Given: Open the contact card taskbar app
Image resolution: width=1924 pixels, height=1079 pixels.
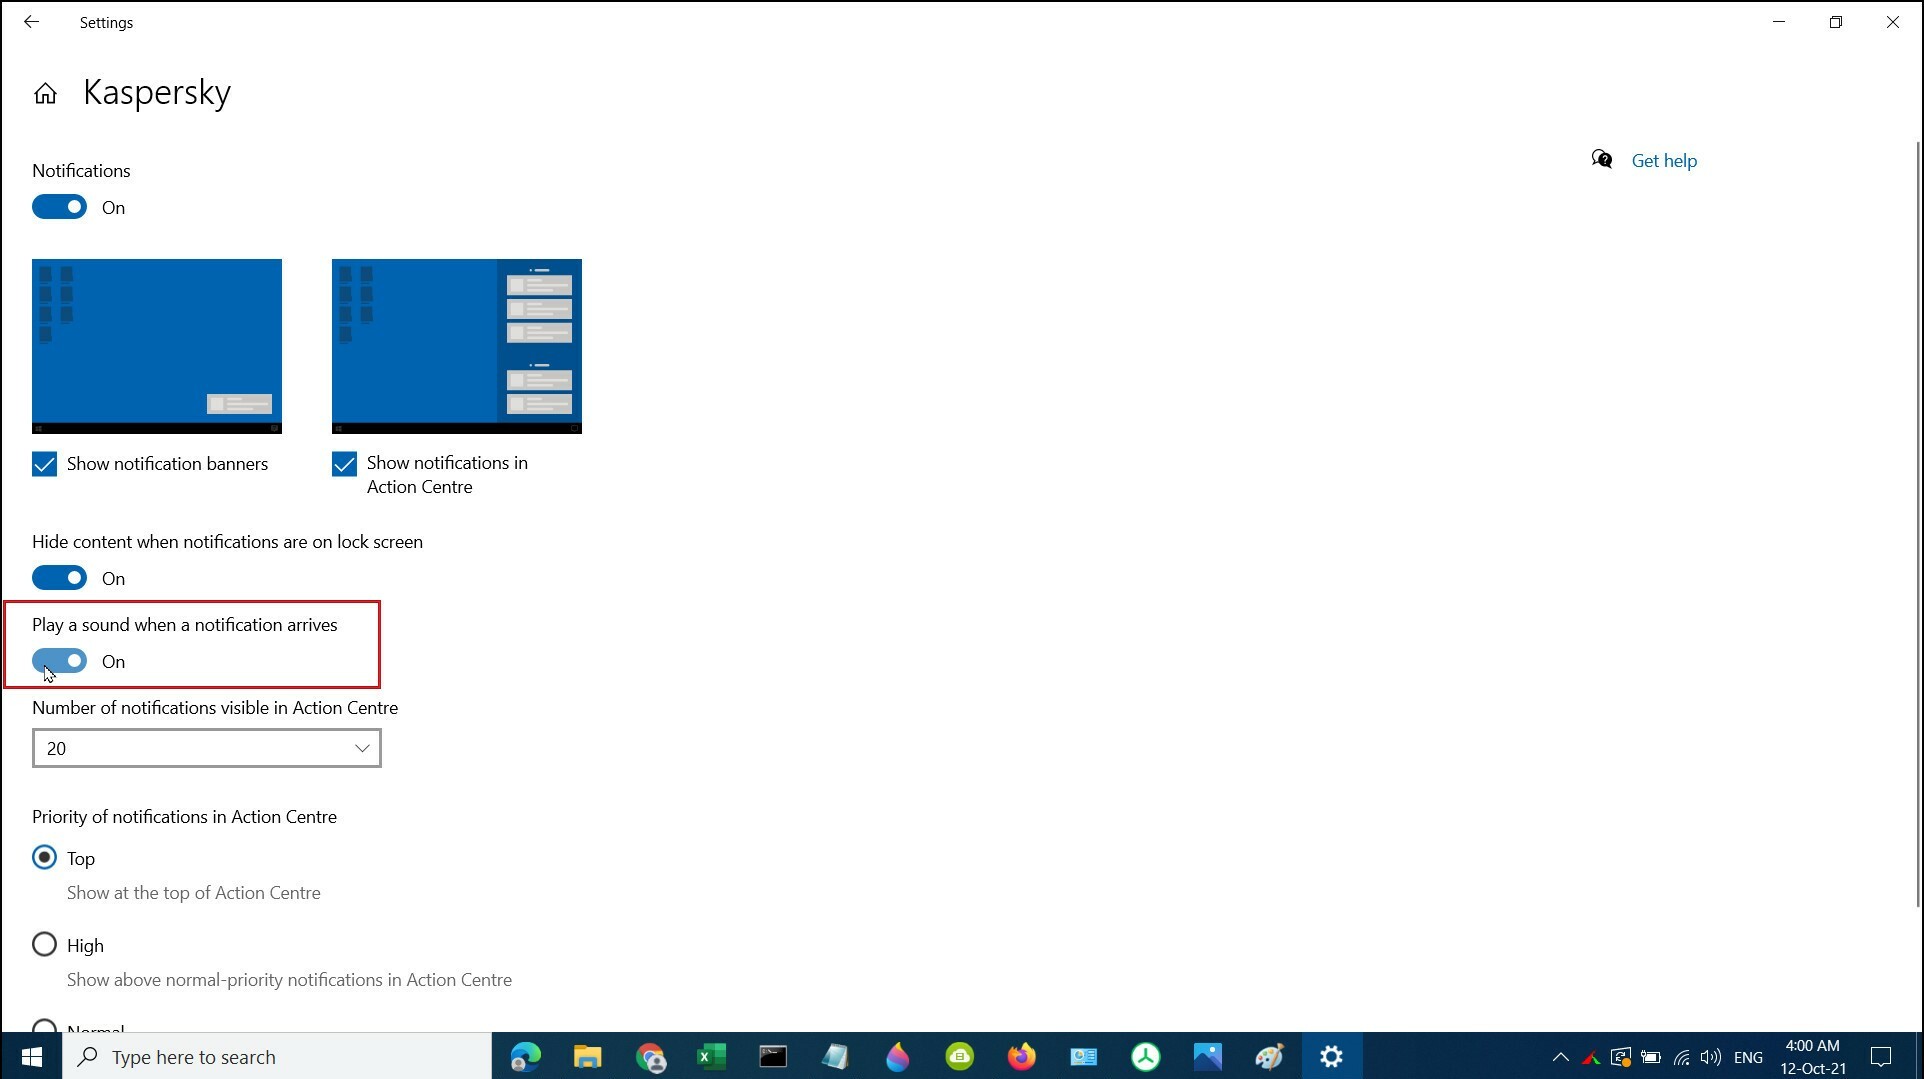Looking at the screenshot, I should pos(1083,1057).
